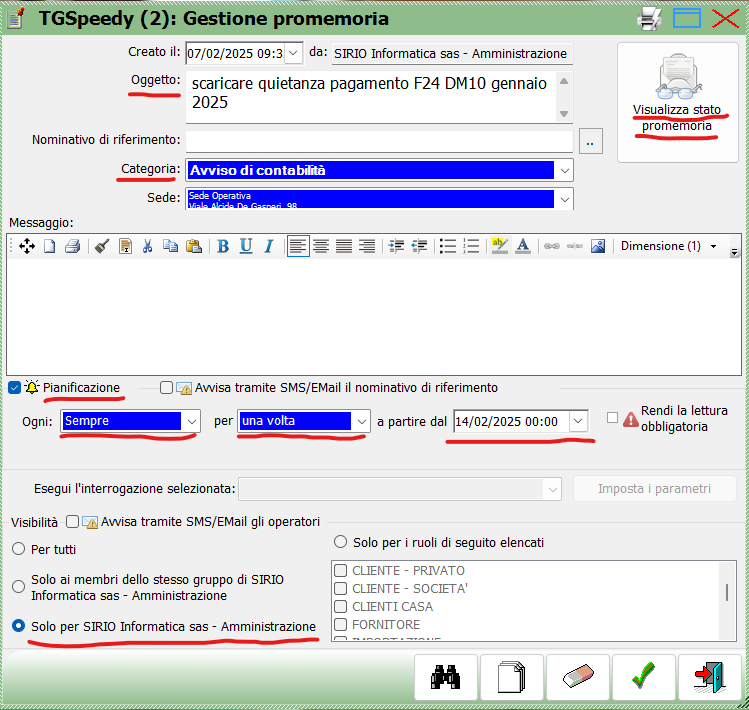Screen dimensions: 749x710
Task: Click the eraser clear button
Action: [578, 678]
